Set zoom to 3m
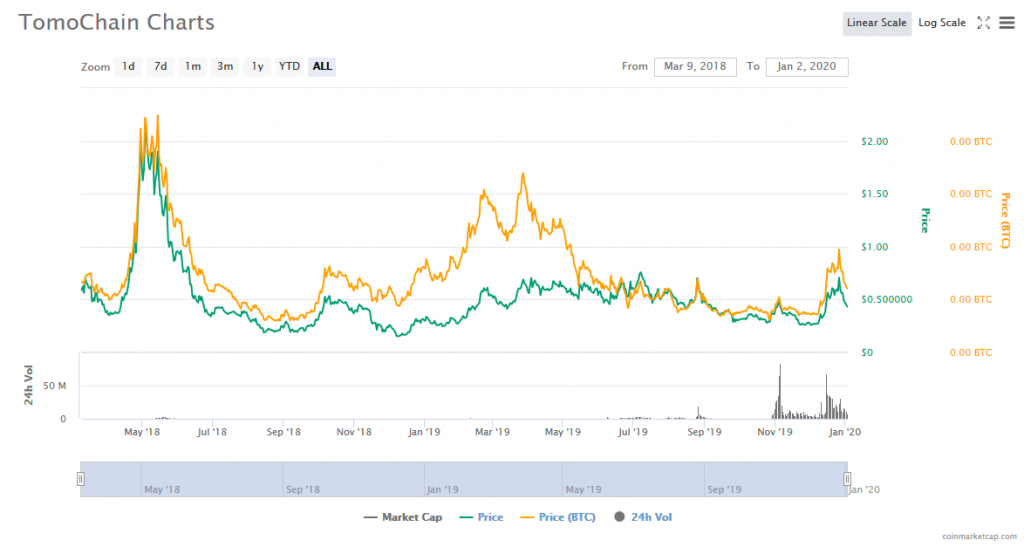 click(x=225, y=67)
